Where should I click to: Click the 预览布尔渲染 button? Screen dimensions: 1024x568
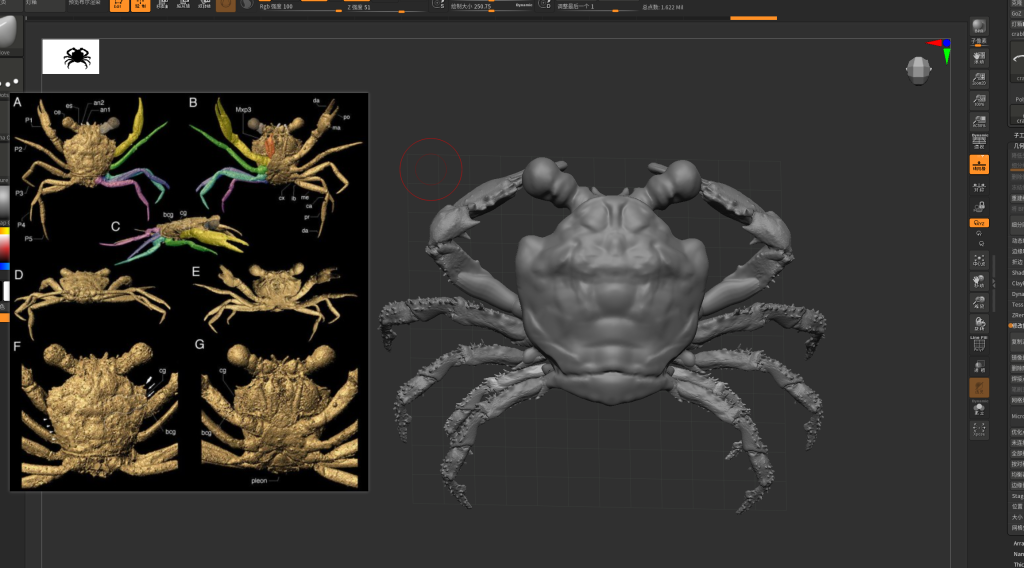(x=85, y=3)
